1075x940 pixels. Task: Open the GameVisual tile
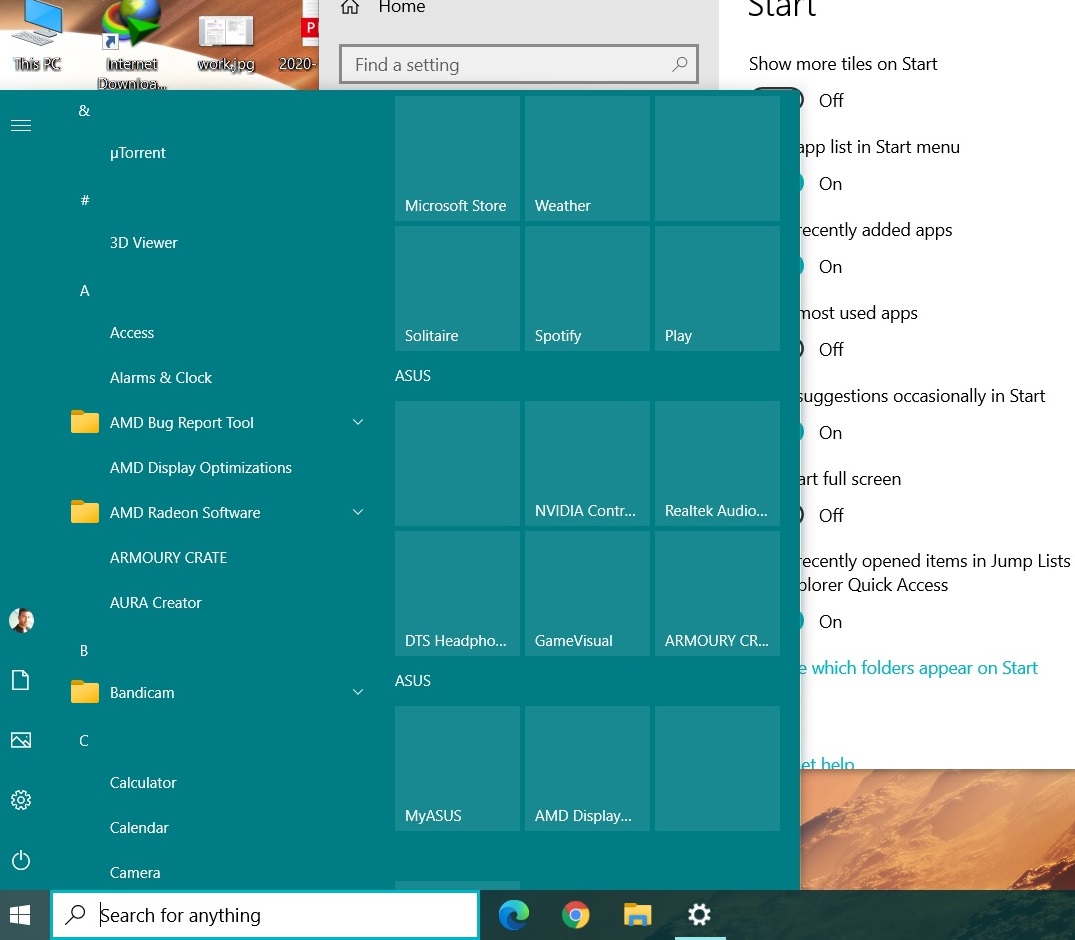point(588,594)
